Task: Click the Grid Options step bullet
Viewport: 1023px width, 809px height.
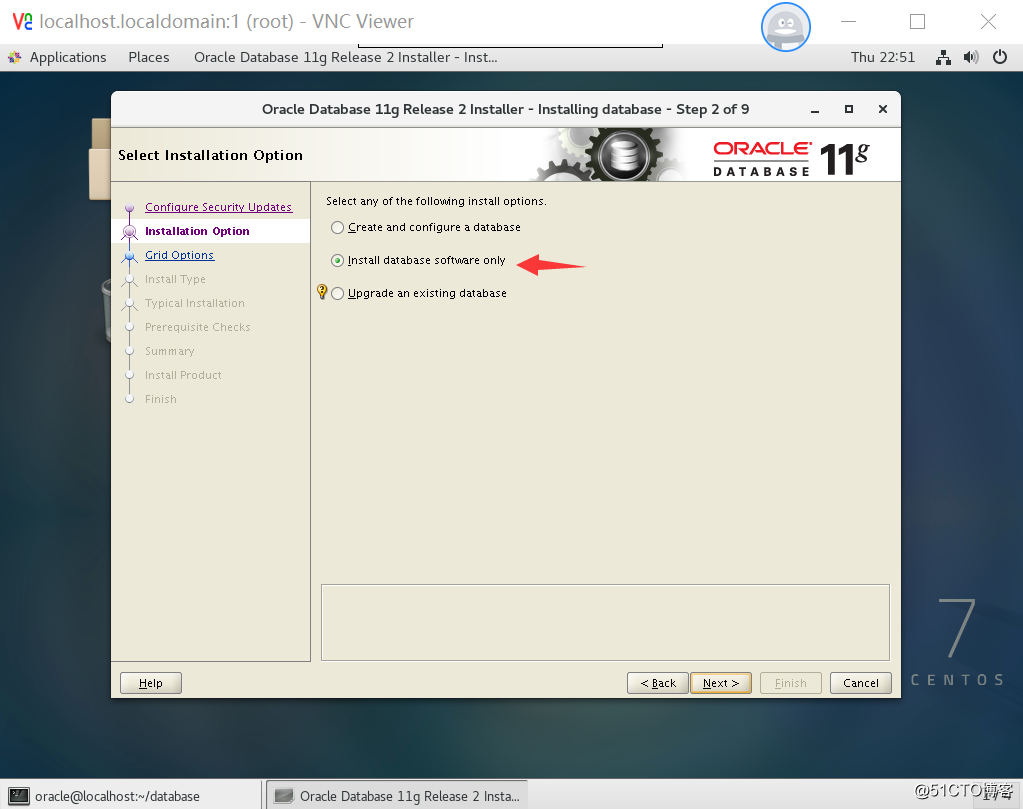Action: pos(129,255)
